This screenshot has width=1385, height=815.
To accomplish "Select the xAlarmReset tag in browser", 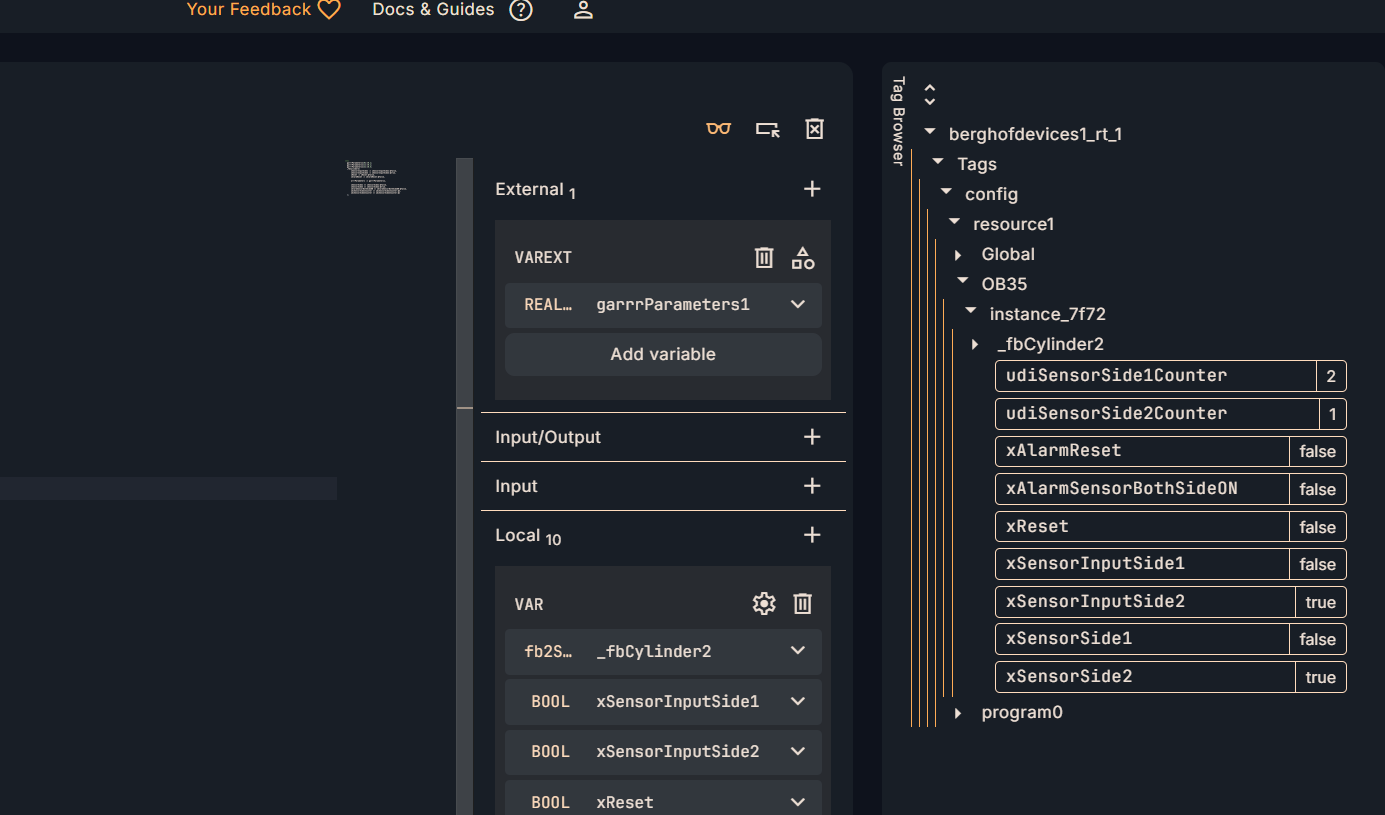I will tap(1141, 451).
